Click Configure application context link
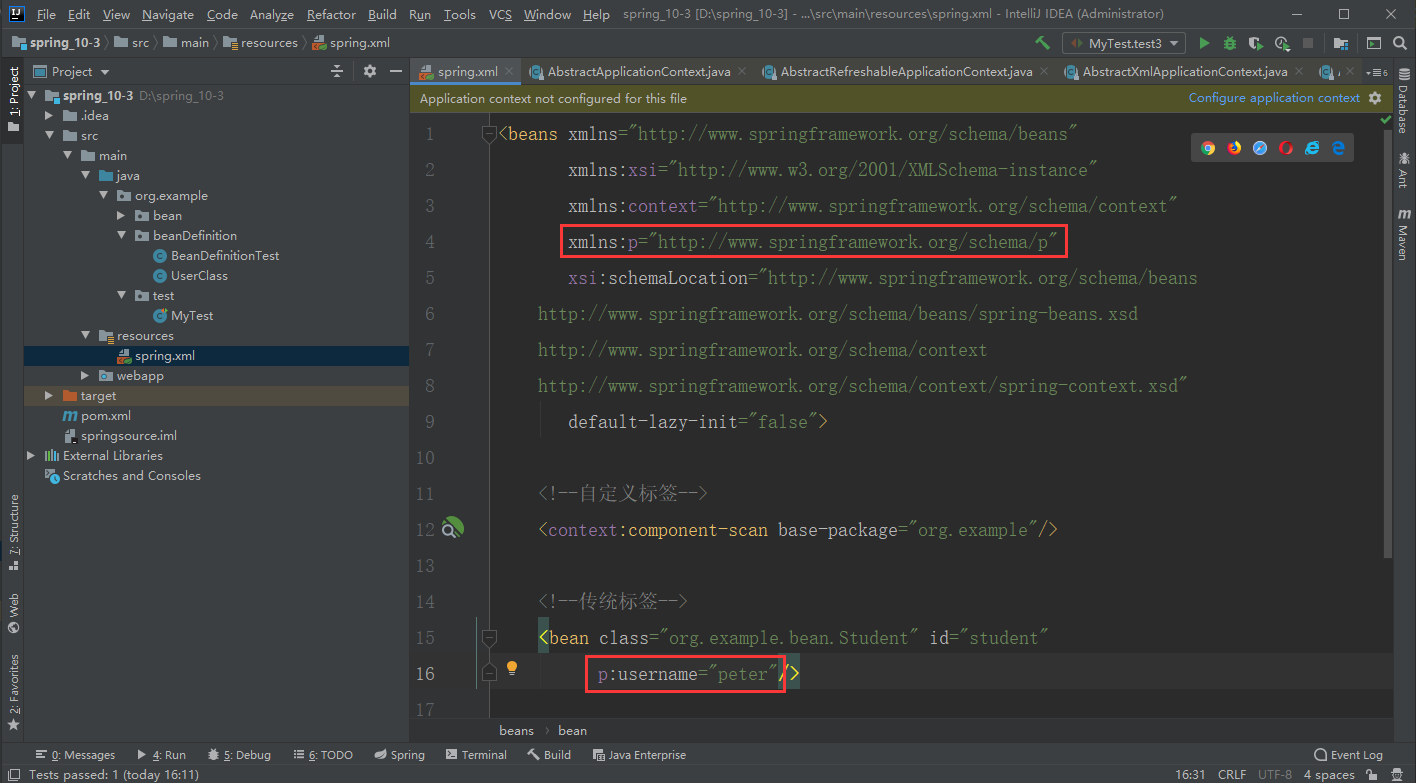The image size is (1416, 783). pyautogui.click(x=1273, y=98)
